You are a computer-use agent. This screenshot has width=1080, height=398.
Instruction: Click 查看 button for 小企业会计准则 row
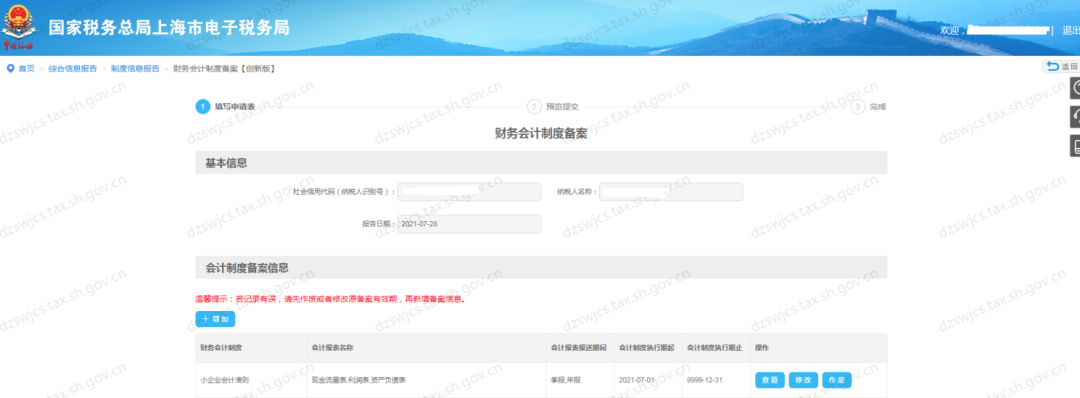770,380
